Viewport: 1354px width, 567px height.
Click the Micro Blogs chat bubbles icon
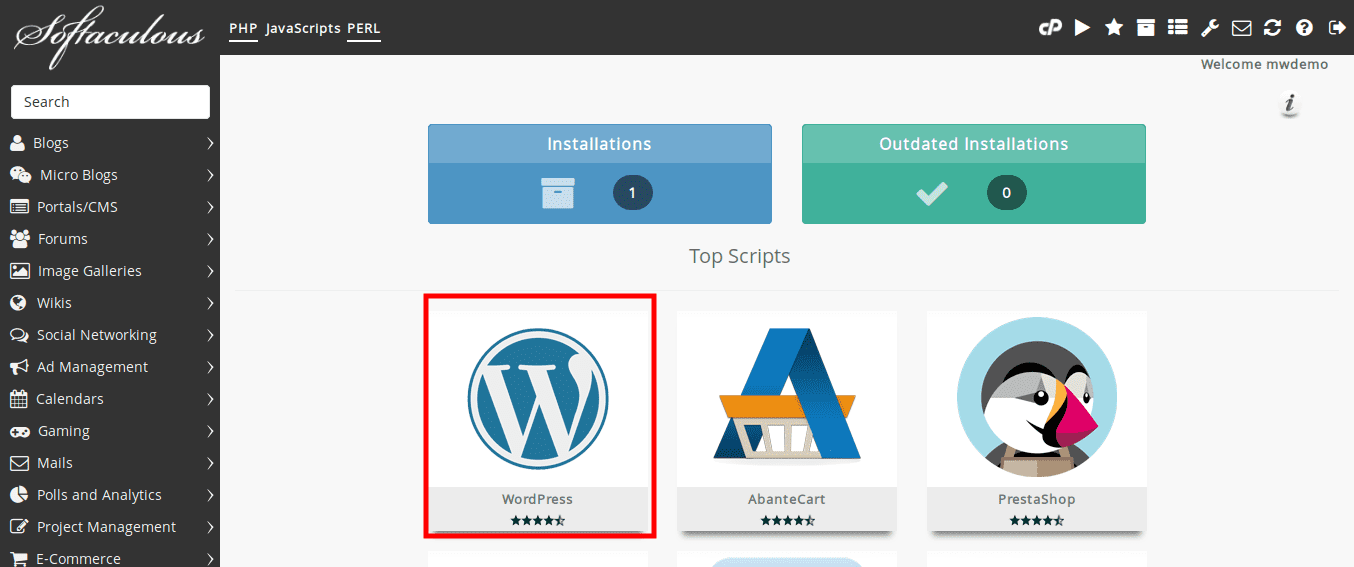click(20, 175)
